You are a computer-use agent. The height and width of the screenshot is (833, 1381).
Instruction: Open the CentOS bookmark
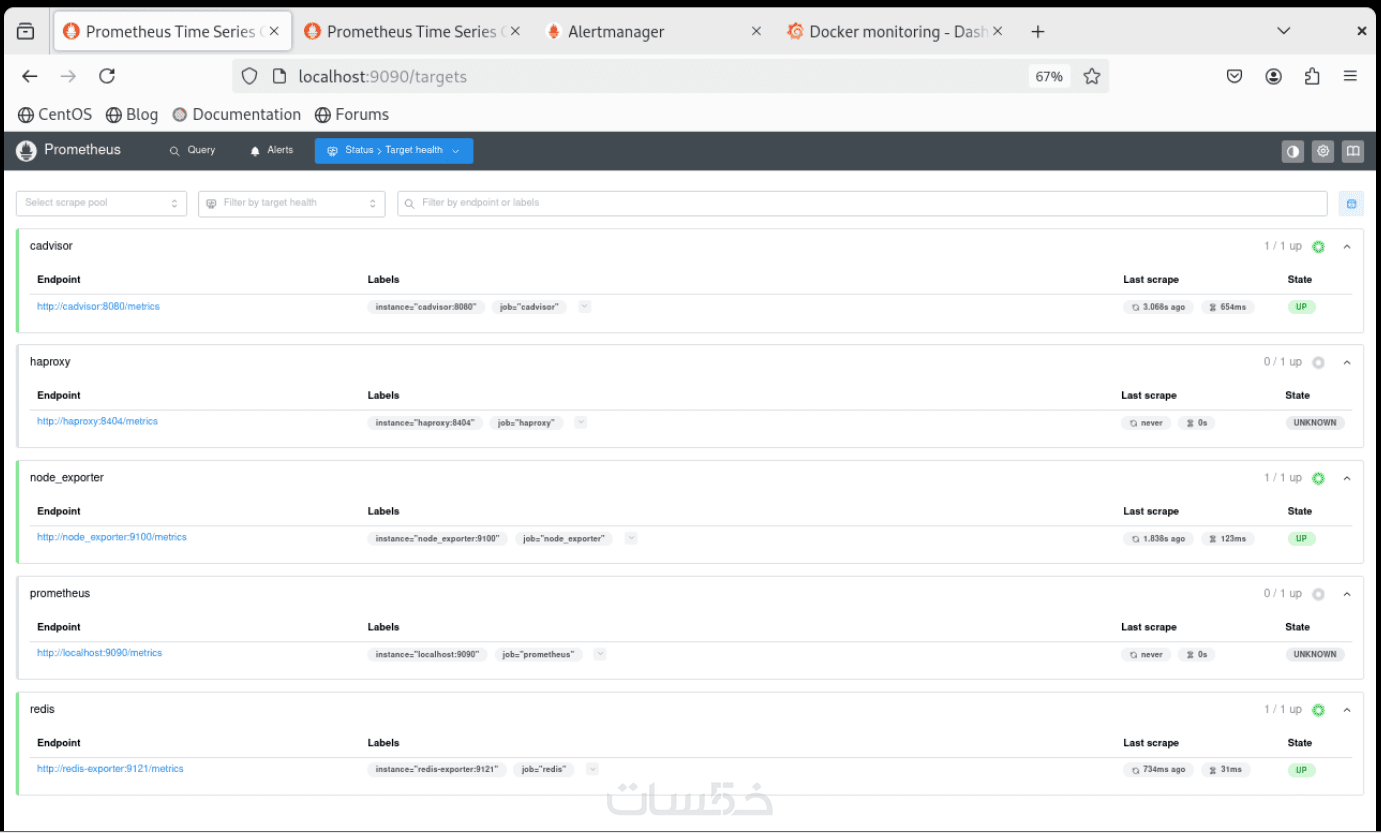pyautogui.click(x=55, y=115)
